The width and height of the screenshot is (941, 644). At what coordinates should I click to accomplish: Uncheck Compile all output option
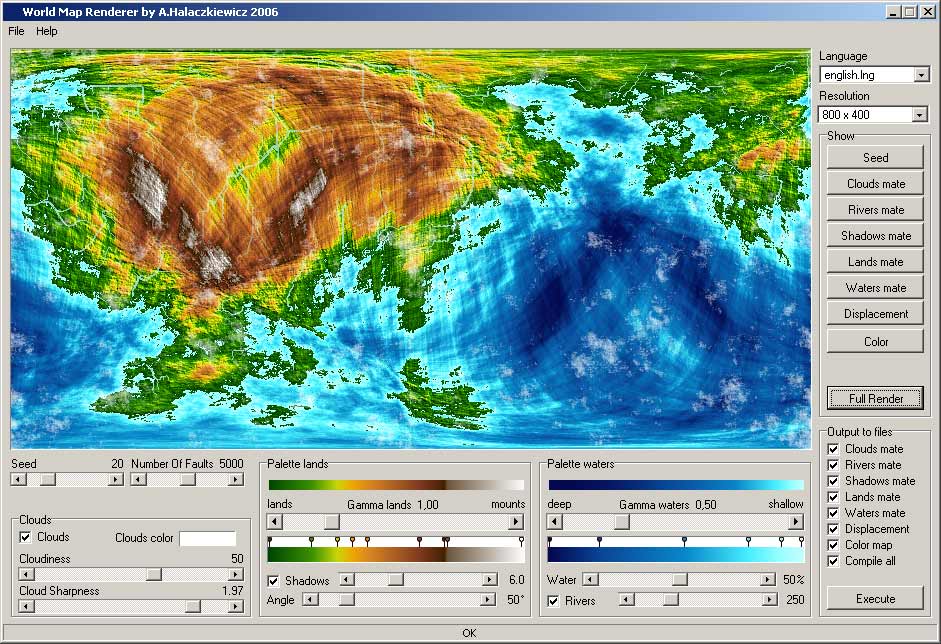[833, 561]
